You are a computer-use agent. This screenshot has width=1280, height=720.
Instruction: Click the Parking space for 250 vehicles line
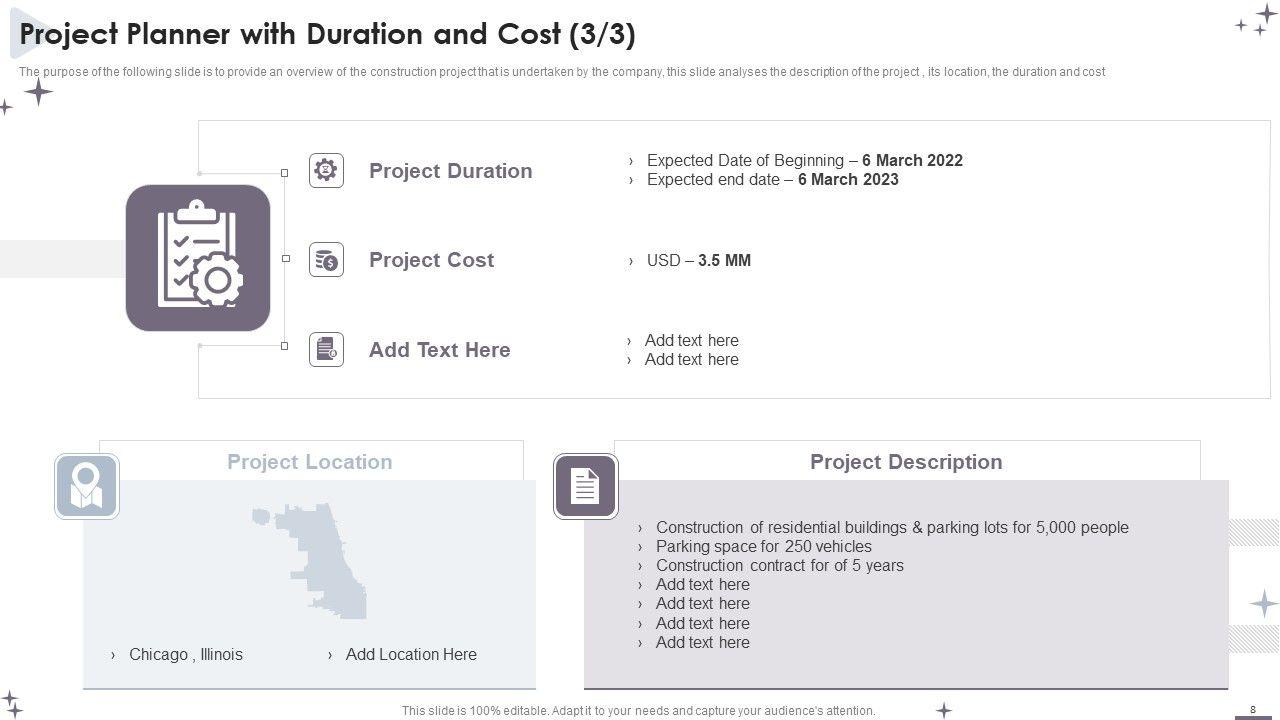pyautogui.click(x=763, y=546)
